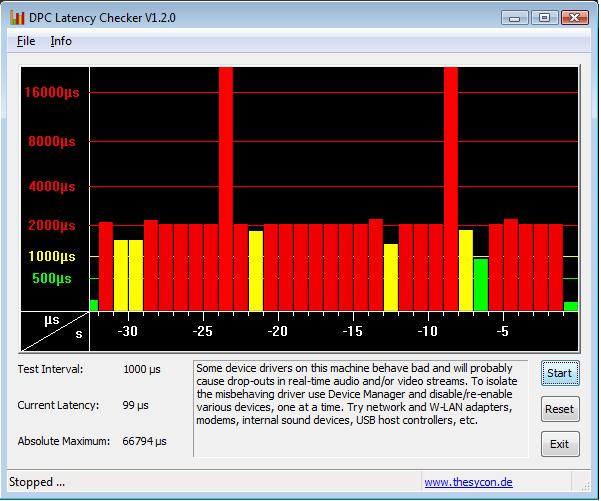Click the yellow 1000µs axis label

(52, 256)
